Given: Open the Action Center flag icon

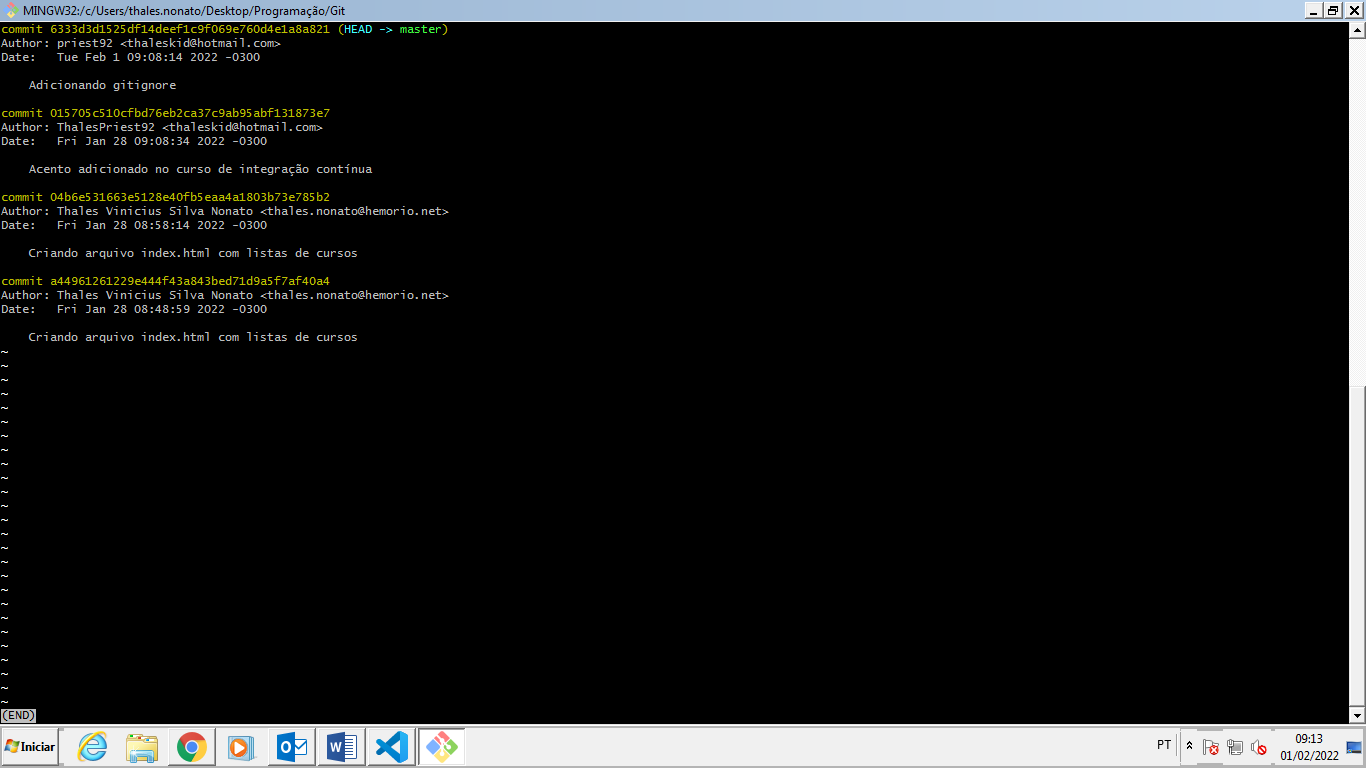Looking at the screenshot, I should coord(1210,747).
